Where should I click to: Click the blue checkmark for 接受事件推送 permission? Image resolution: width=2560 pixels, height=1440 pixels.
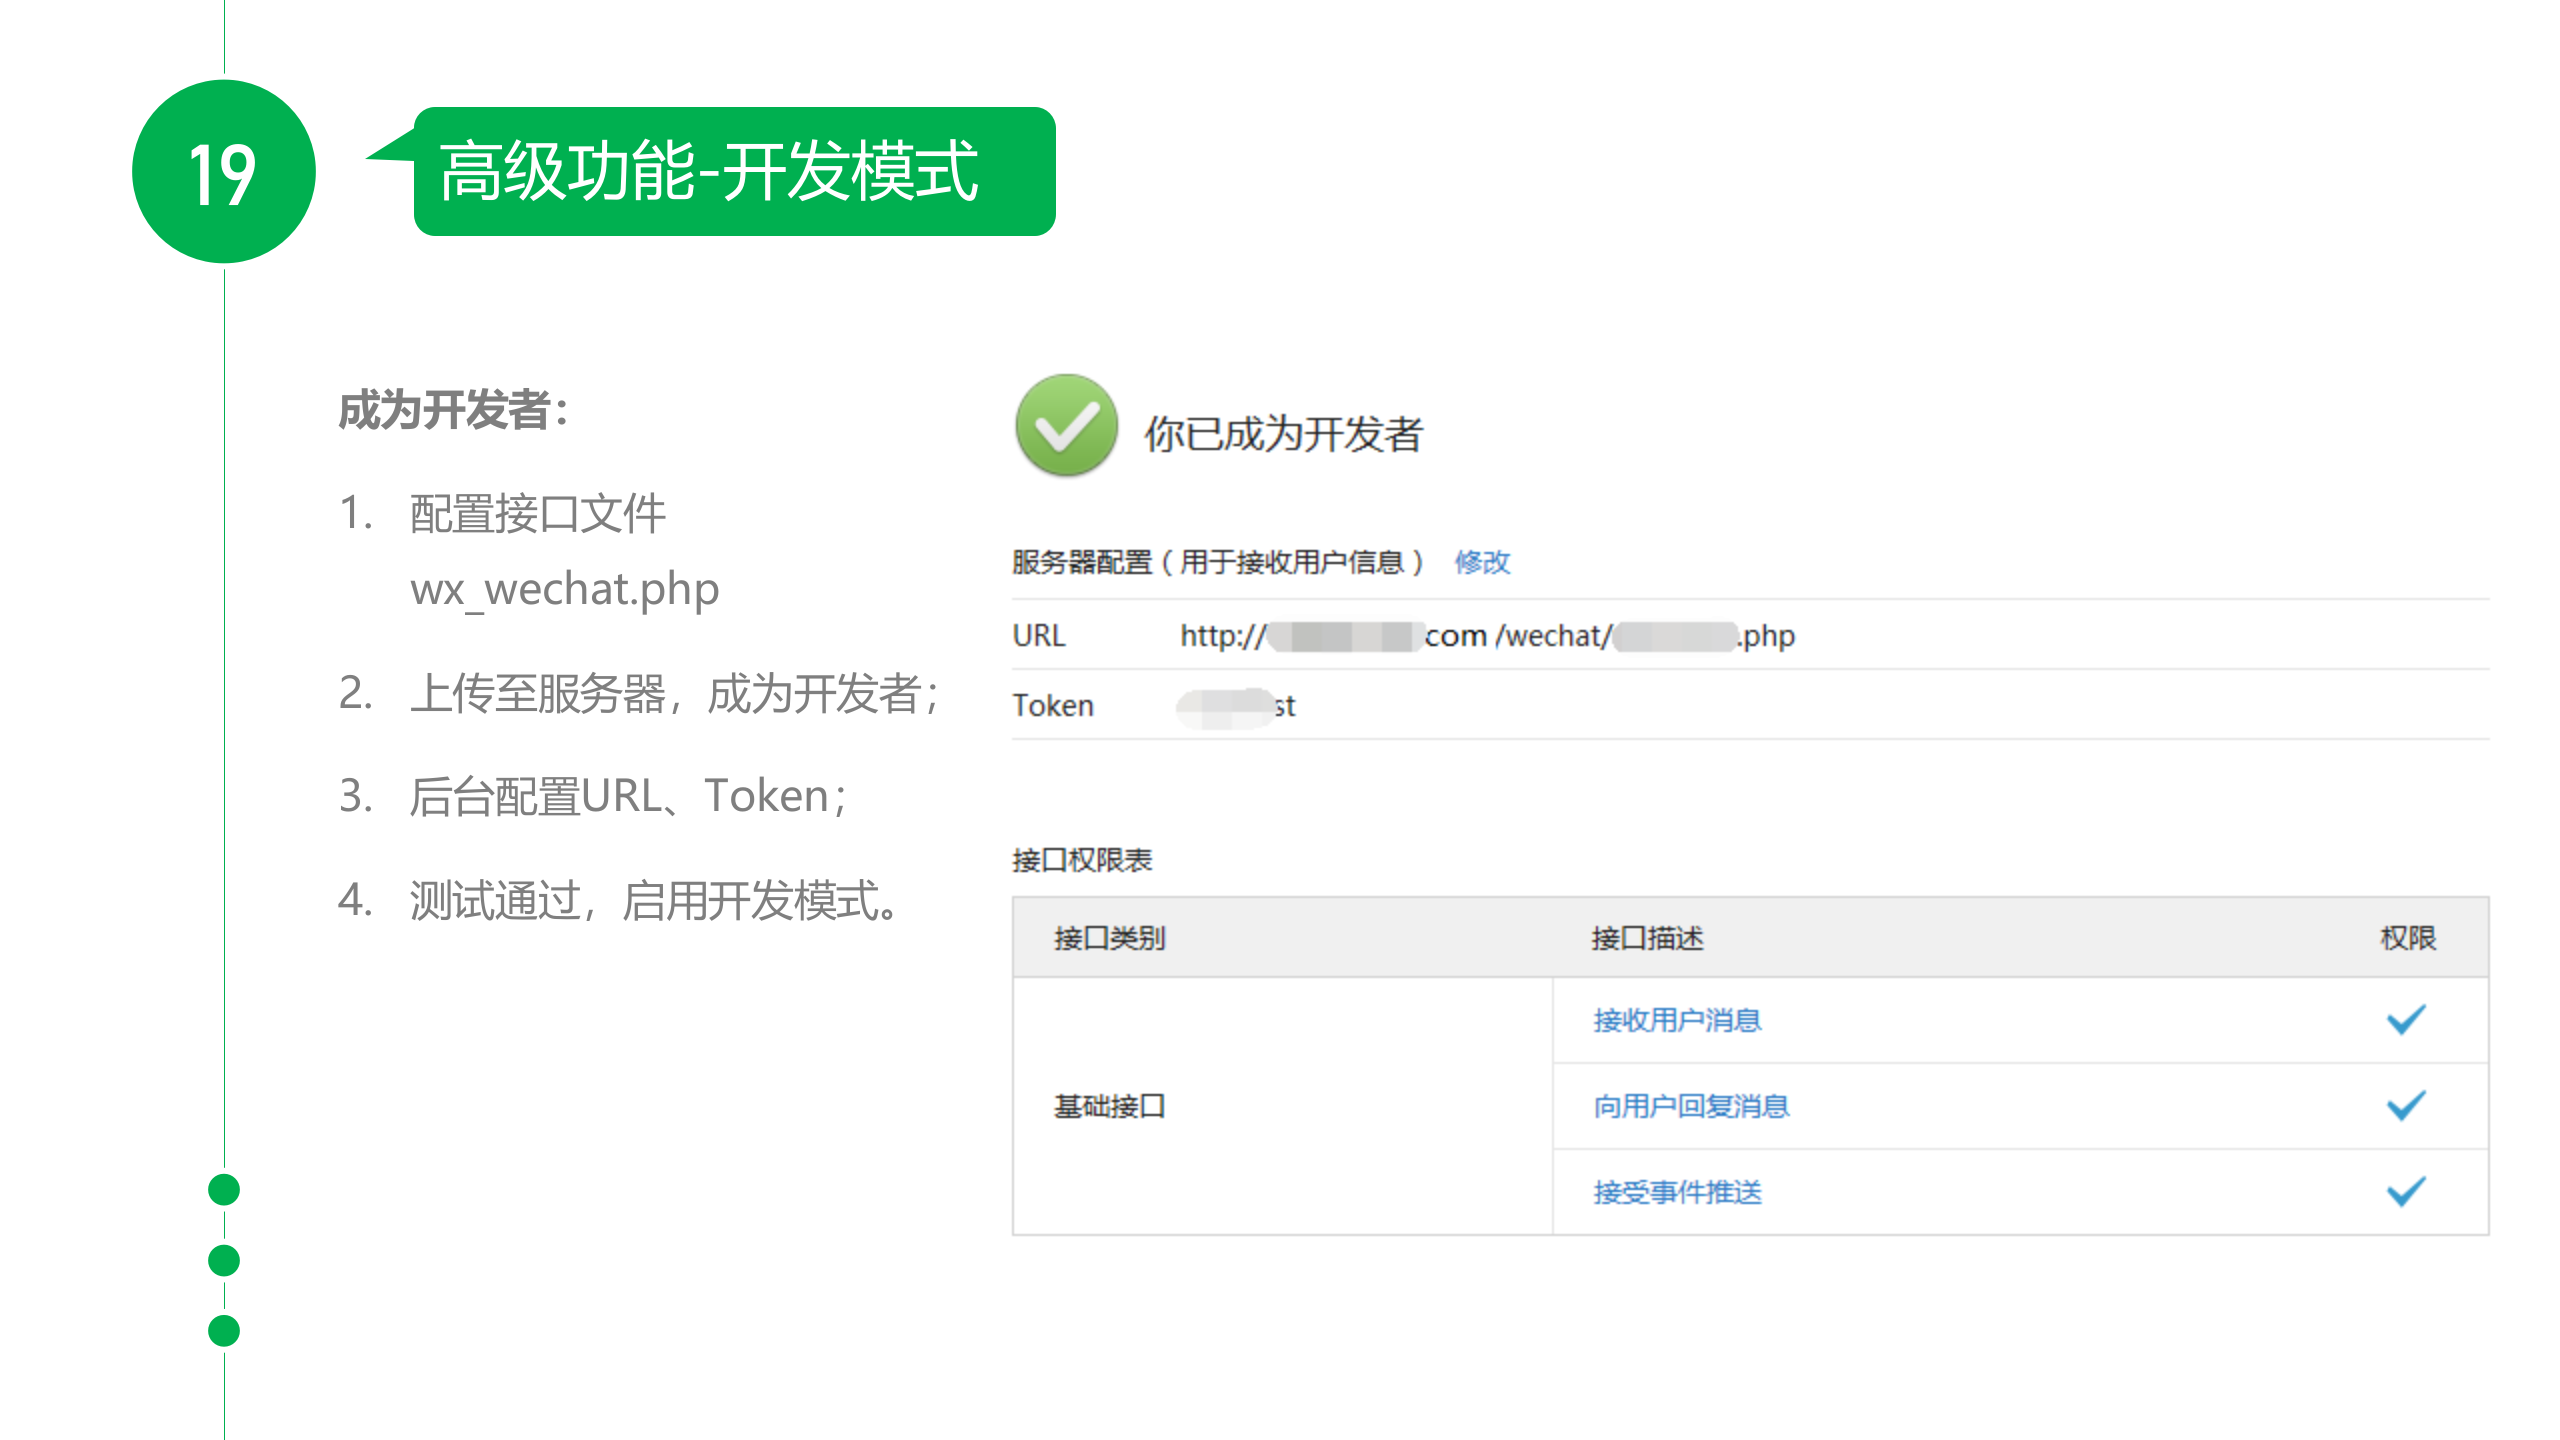(x=2404, y=1192)
